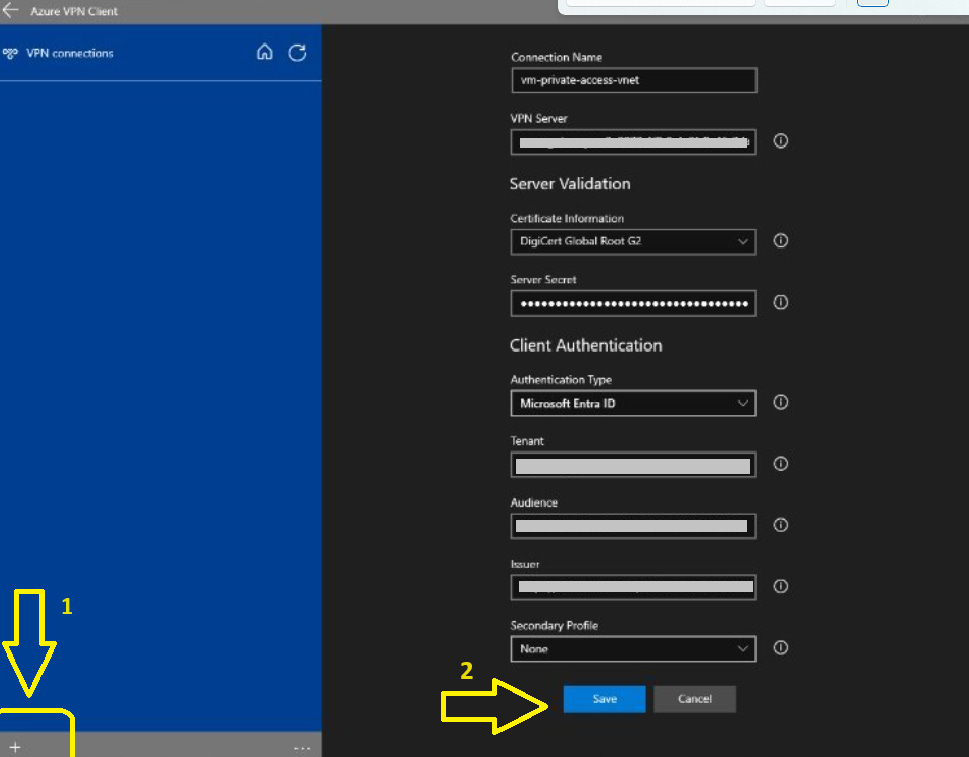Viewport: 969px width, 757px height.
Task: Click the VPN Server input field
Action: coord(633,142)
